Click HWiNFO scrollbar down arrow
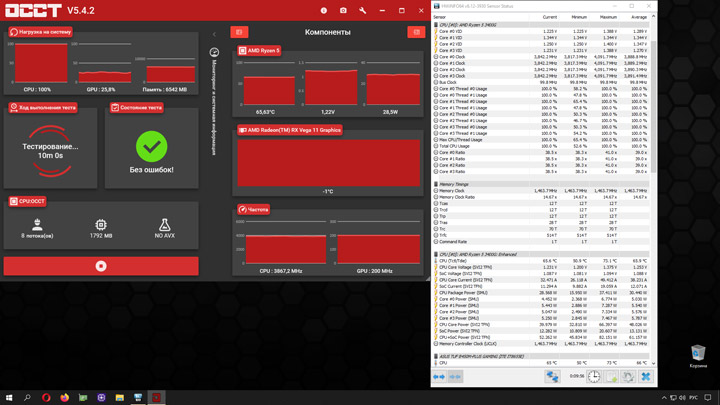Viewport: 720px width, 405px height. pos(653,363)
